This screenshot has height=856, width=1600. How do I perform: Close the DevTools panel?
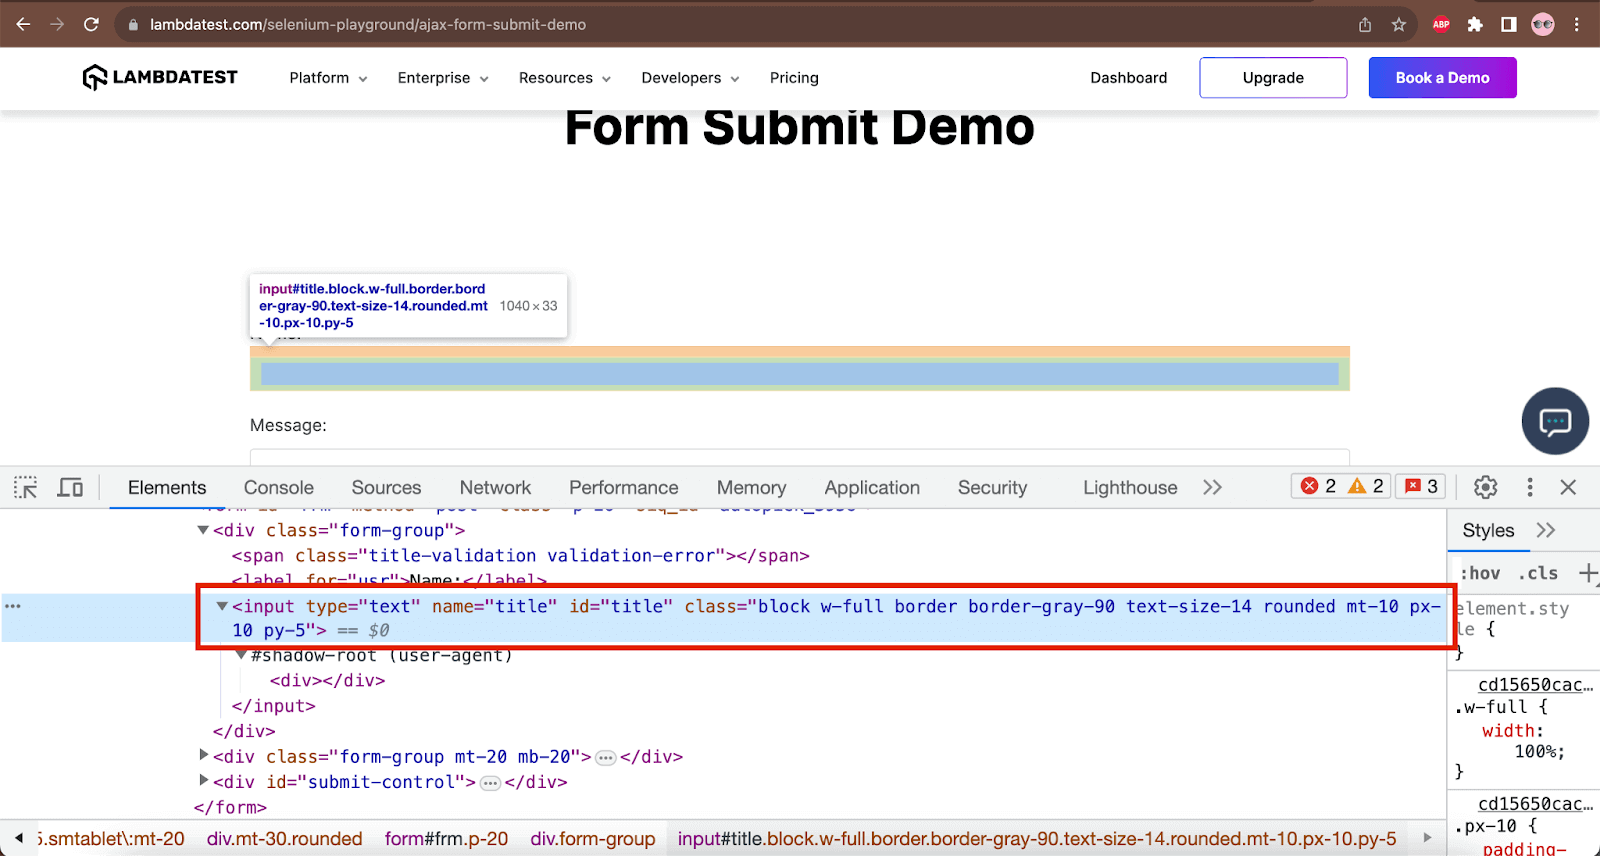[1568, 487]
